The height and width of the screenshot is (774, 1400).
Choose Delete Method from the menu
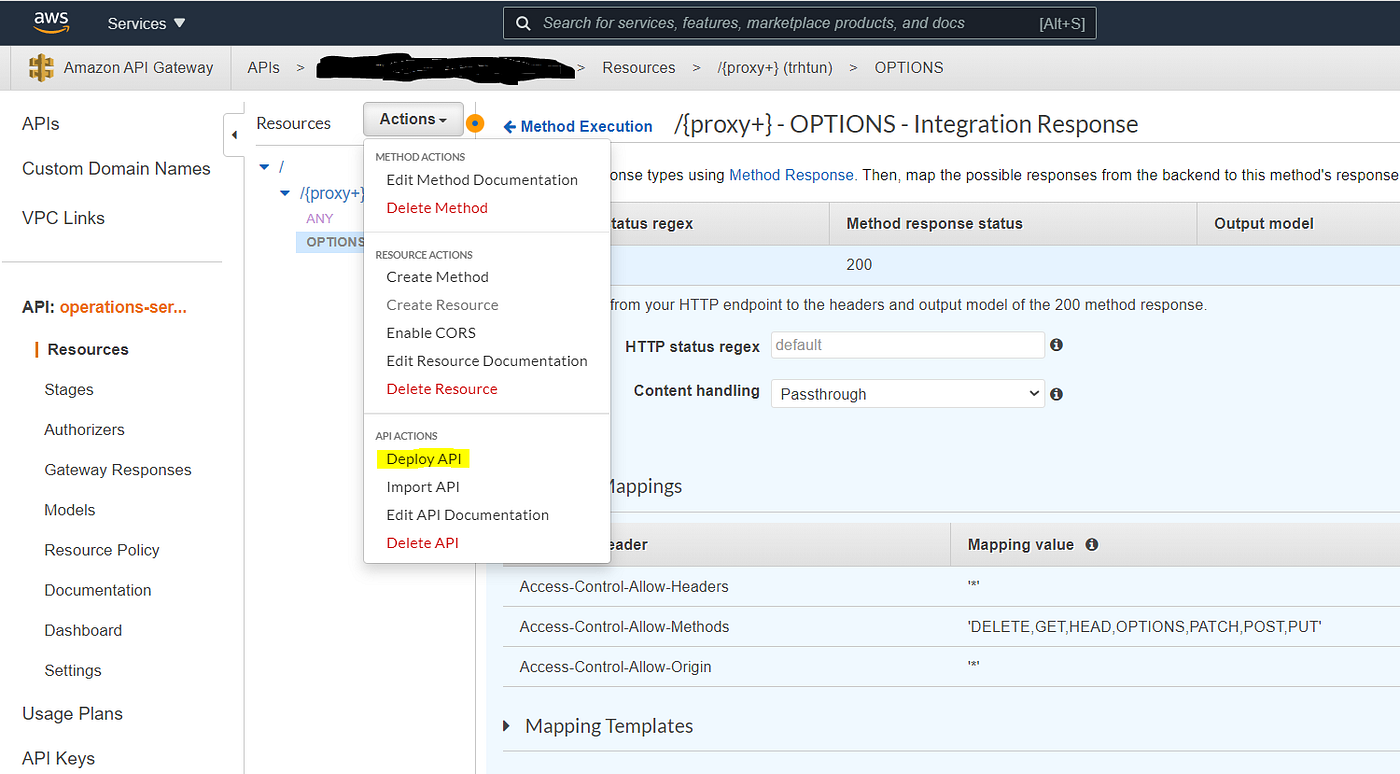(437, 208)
